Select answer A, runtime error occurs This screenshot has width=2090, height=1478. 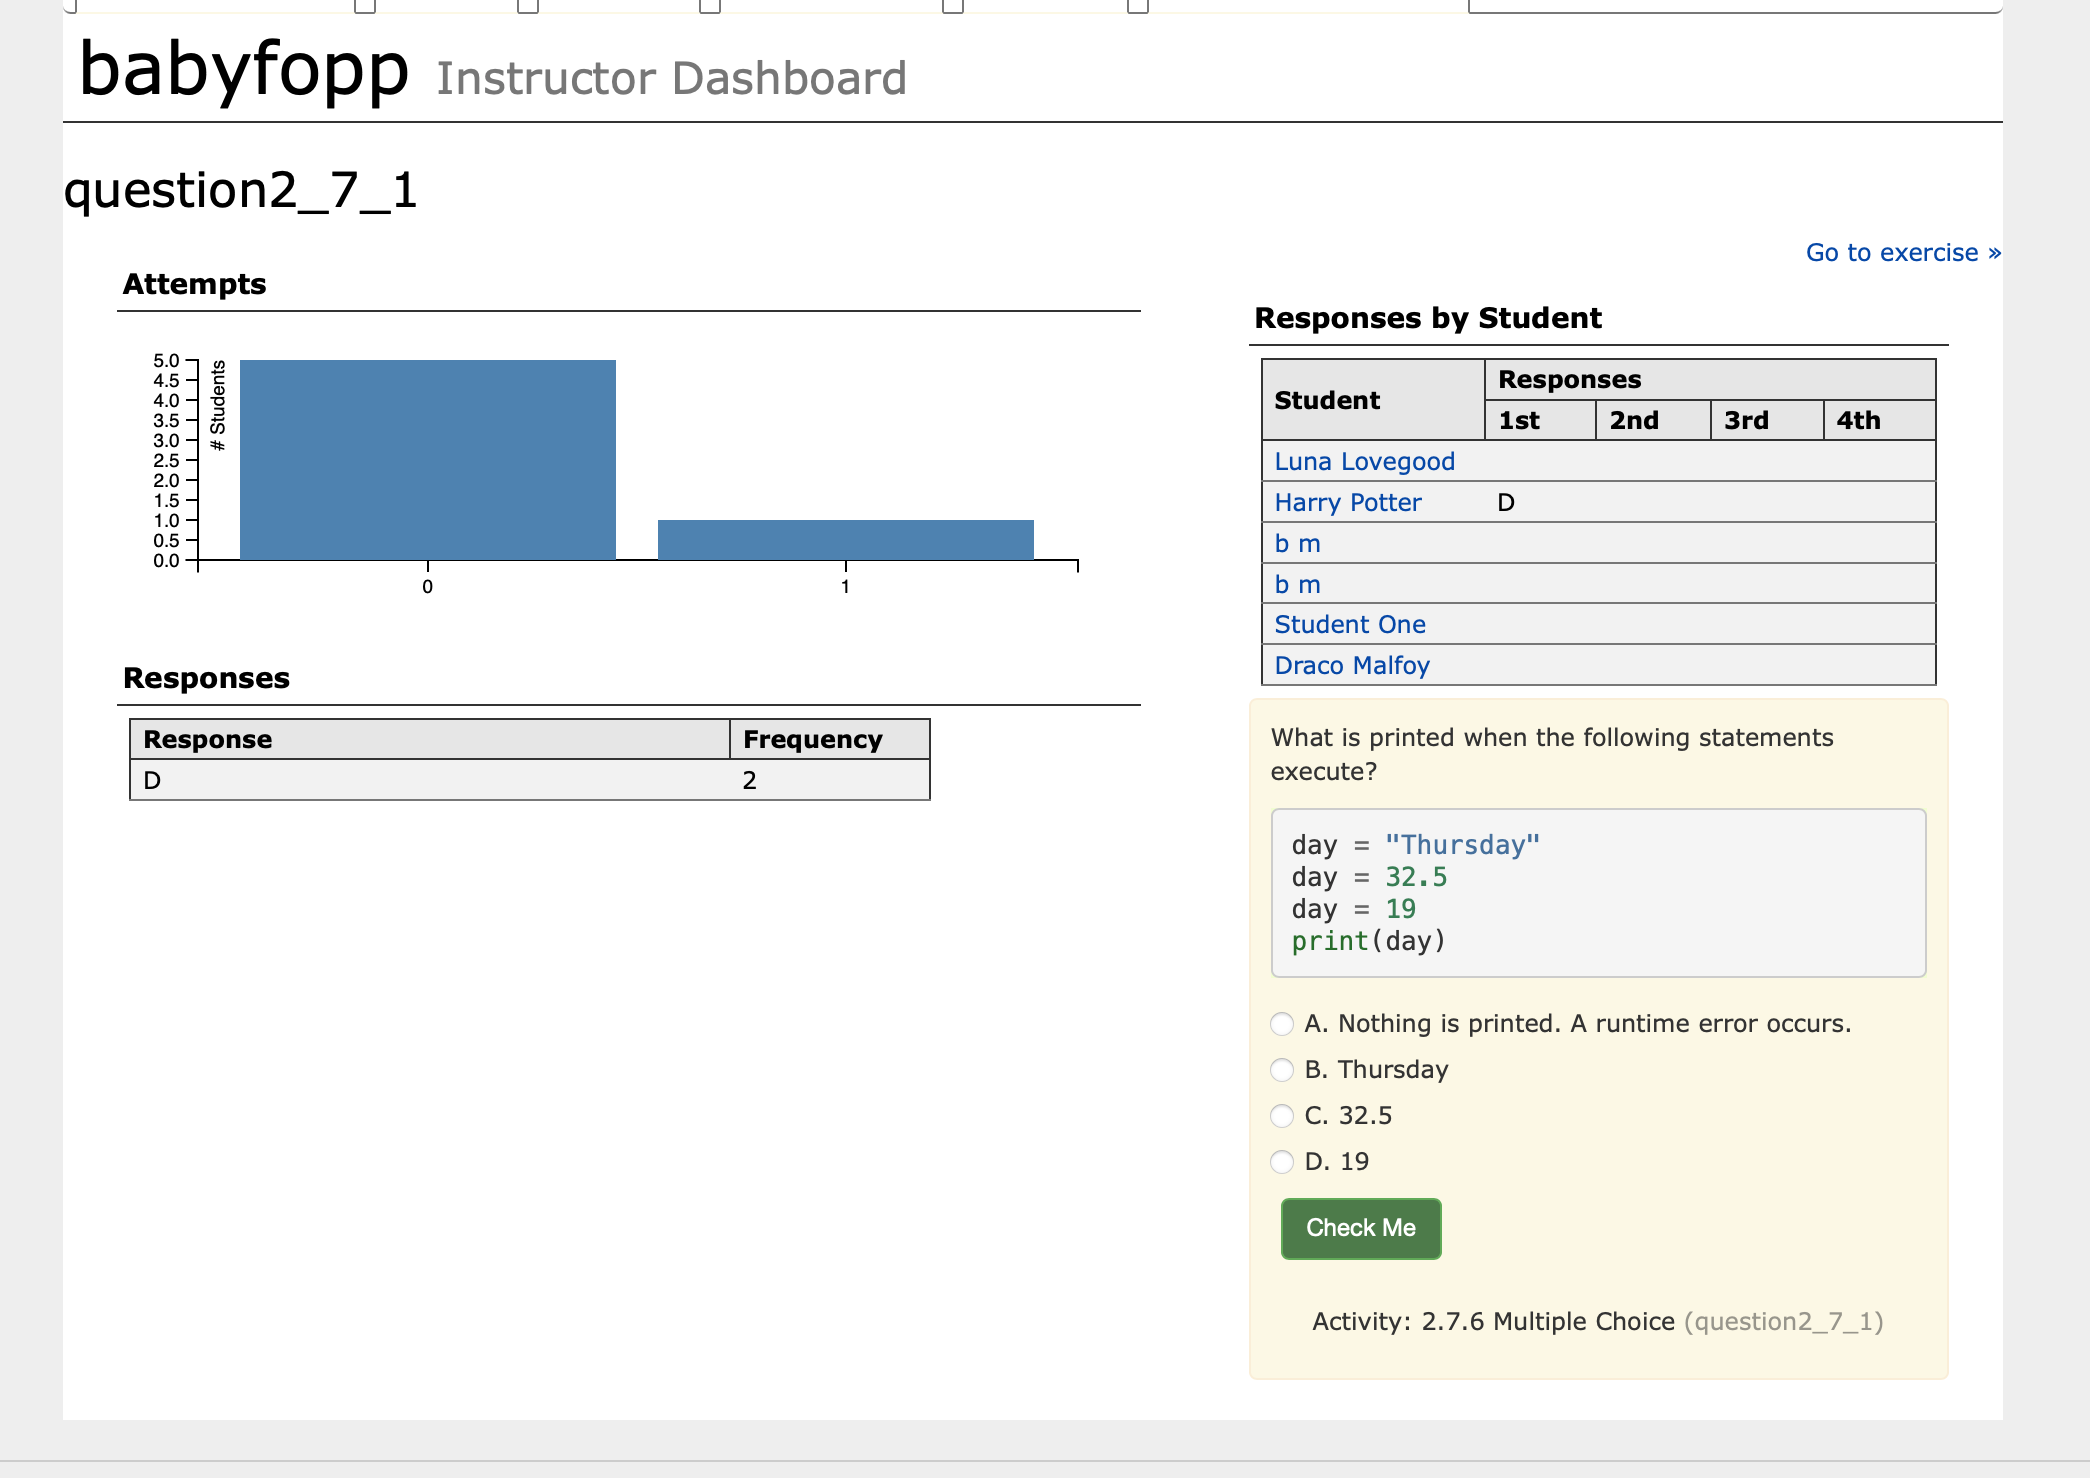[x=1282, y=1024]
